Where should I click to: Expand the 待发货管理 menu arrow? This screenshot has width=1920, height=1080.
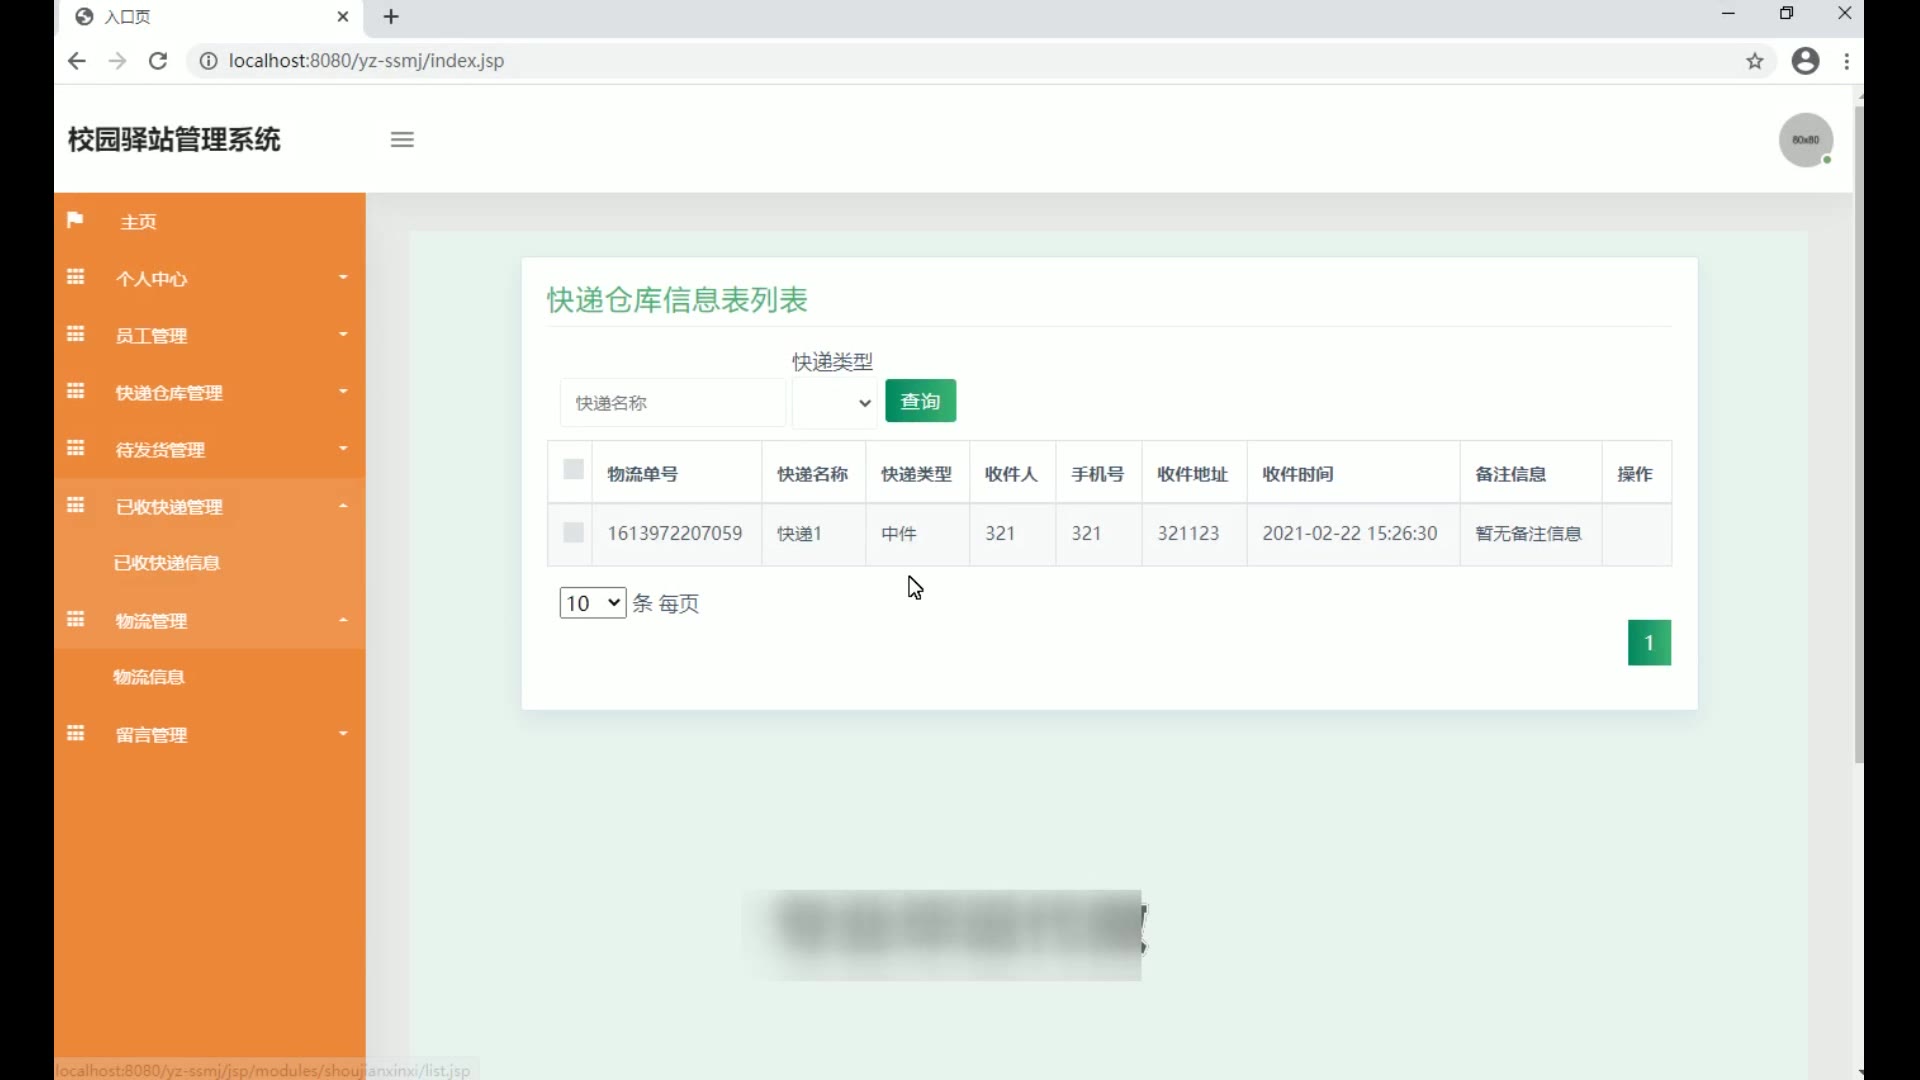coord(343,448)
